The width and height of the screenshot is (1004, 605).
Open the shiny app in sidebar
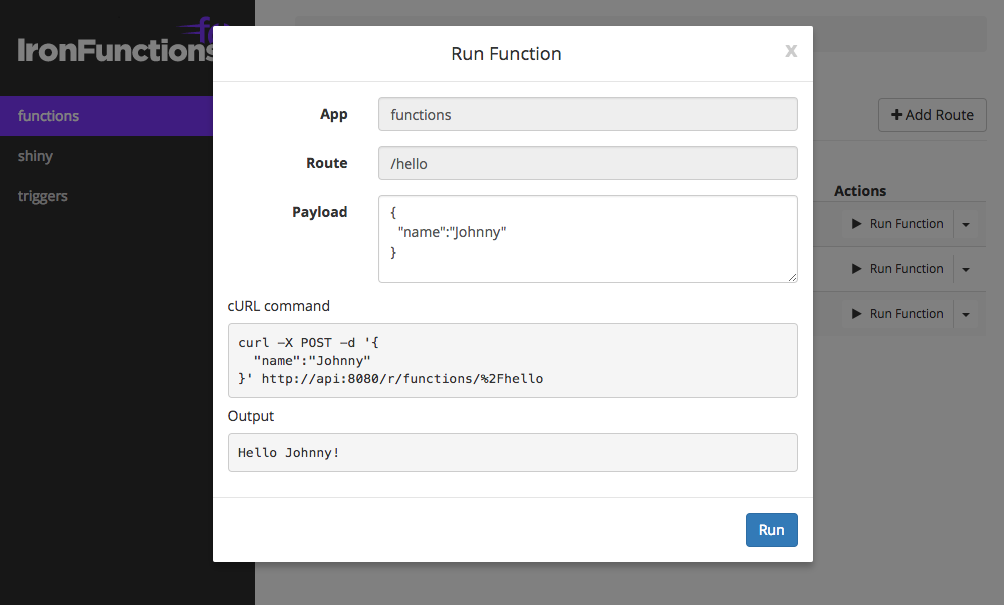click(35, 156)
